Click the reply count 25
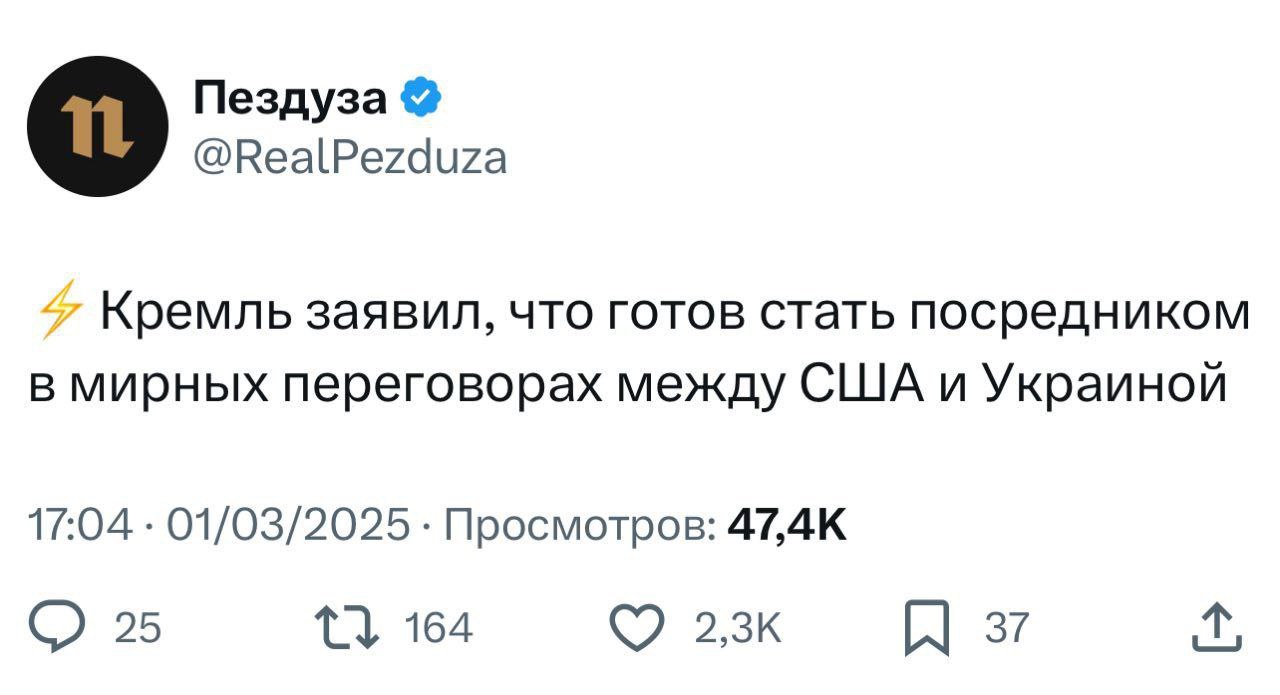Image resolution: width=1280 pixels, height=695 pixels. 138,629
